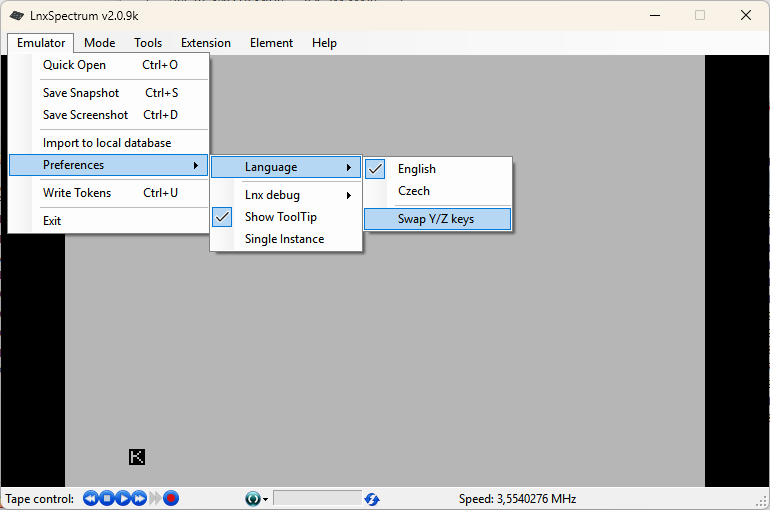Open the Emulator menu

pos(41,43)
